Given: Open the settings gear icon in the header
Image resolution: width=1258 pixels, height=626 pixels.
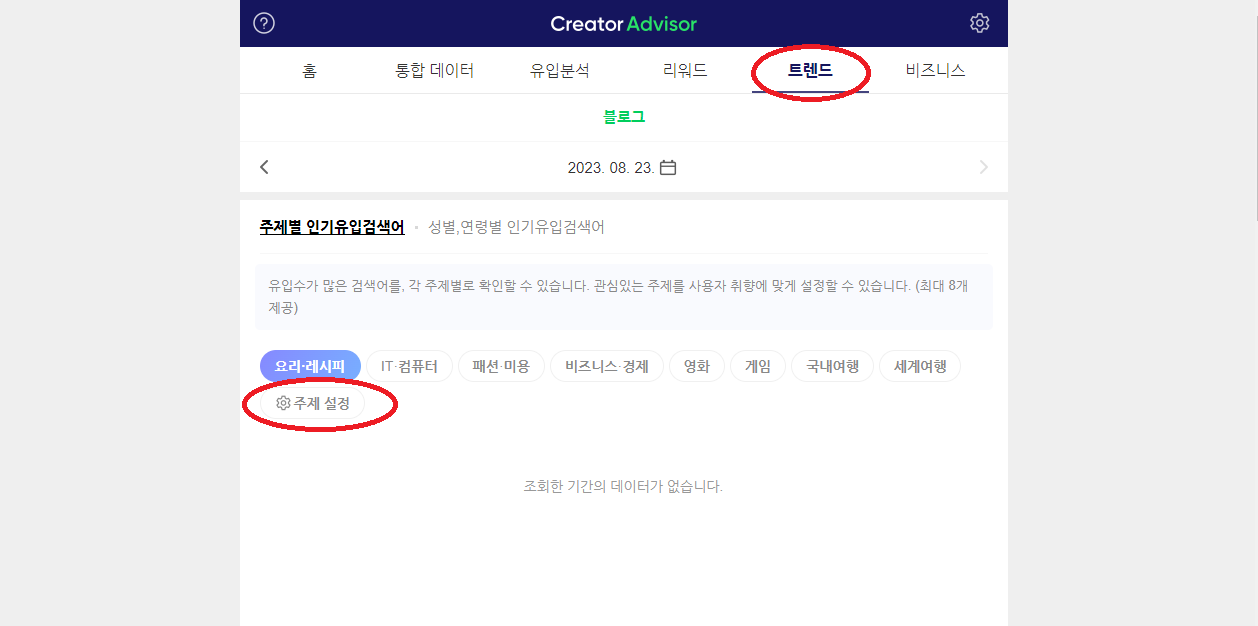Looking at the screenshot, I should pos(980,23).
